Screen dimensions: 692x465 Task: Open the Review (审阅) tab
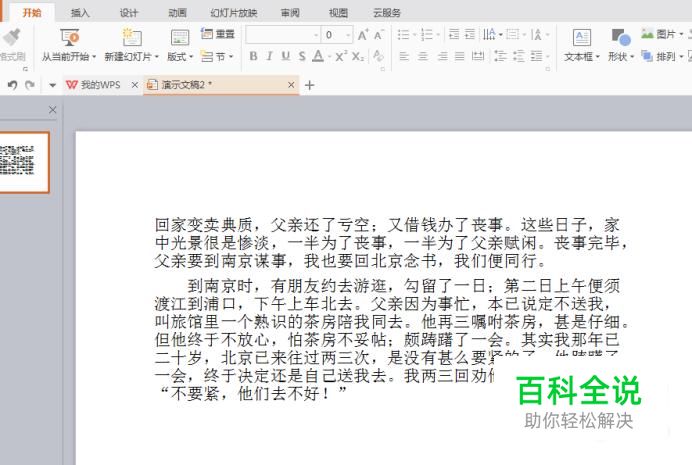pyautogui.click(x=290, y=13)
